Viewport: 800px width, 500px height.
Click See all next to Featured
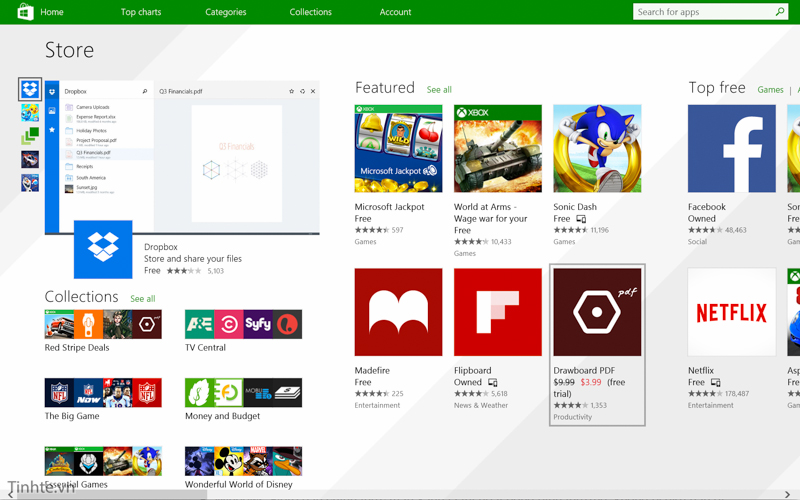tap(439, 90)
